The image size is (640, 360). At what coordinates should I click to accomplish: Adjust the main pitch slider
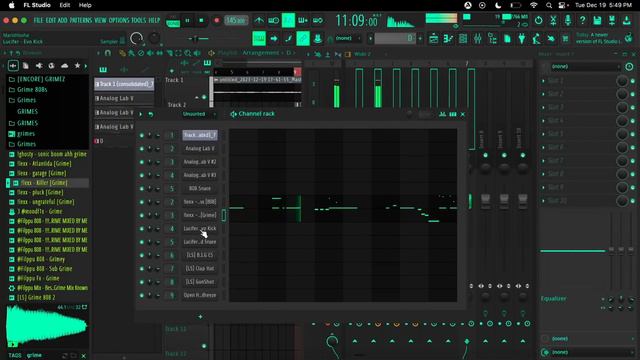pos(198,39)
